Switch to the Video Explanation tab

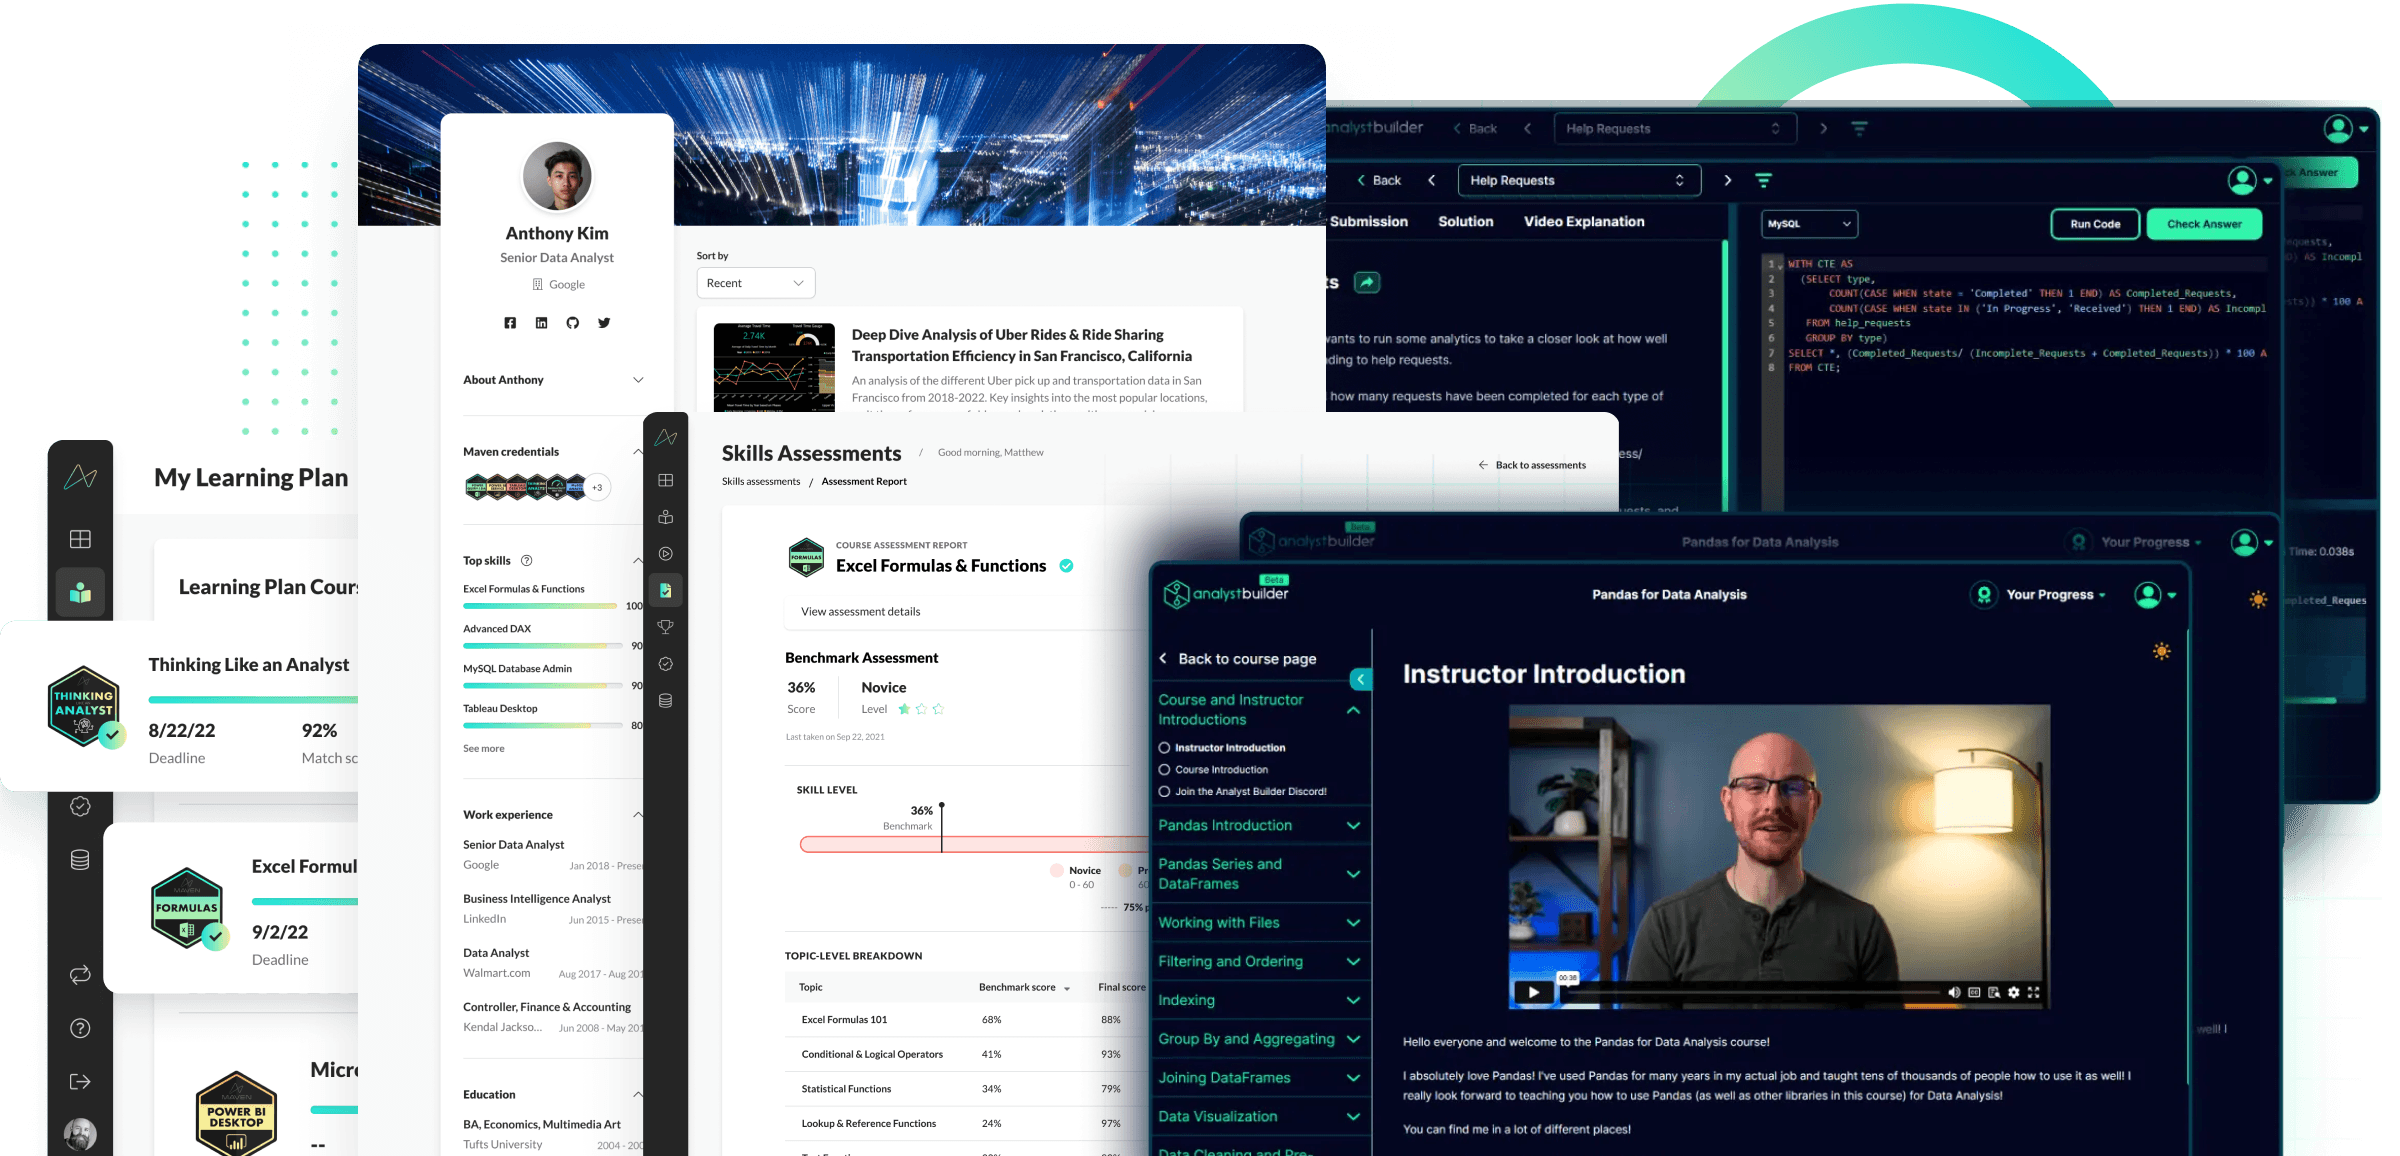point(1584,222)
